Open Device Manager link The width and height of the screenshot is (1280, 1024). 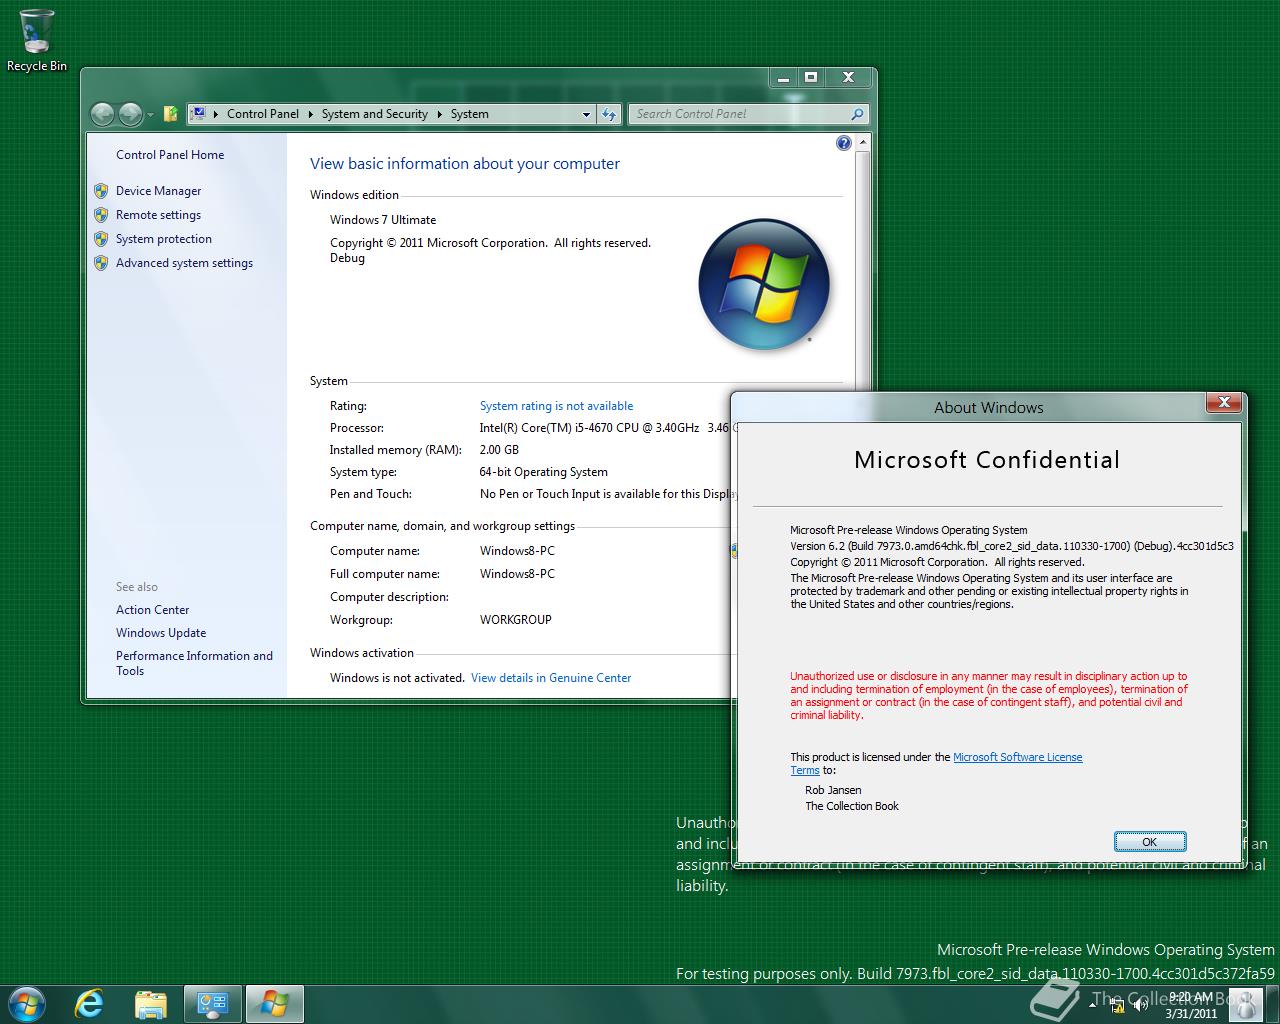point(158,191)
